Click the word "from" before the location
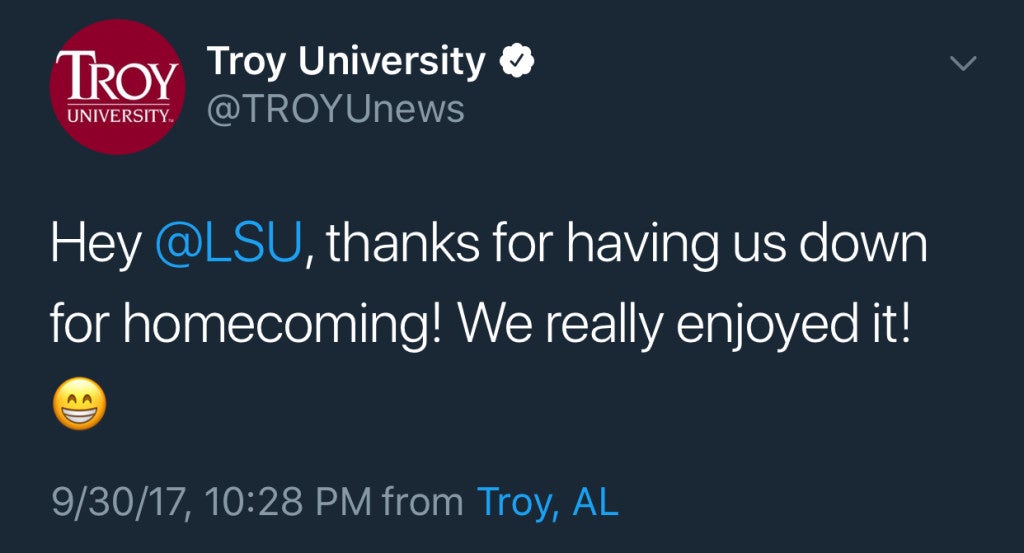The width and height of the screenshot is (1024, 553). (x=423, y=501)
